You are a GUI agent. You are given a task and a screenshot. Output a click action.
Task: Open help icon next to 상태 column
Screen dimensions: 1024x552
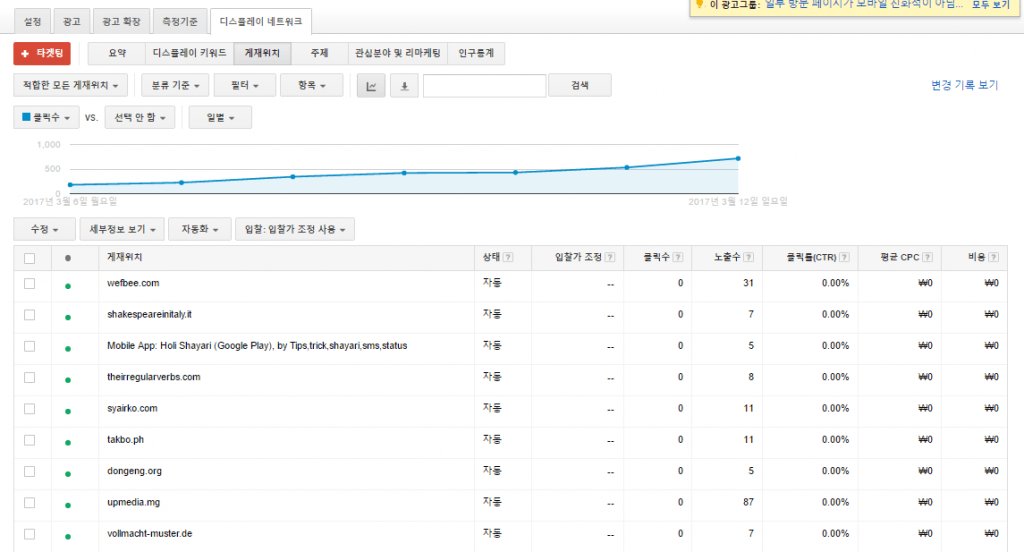(x=508, y=257)
